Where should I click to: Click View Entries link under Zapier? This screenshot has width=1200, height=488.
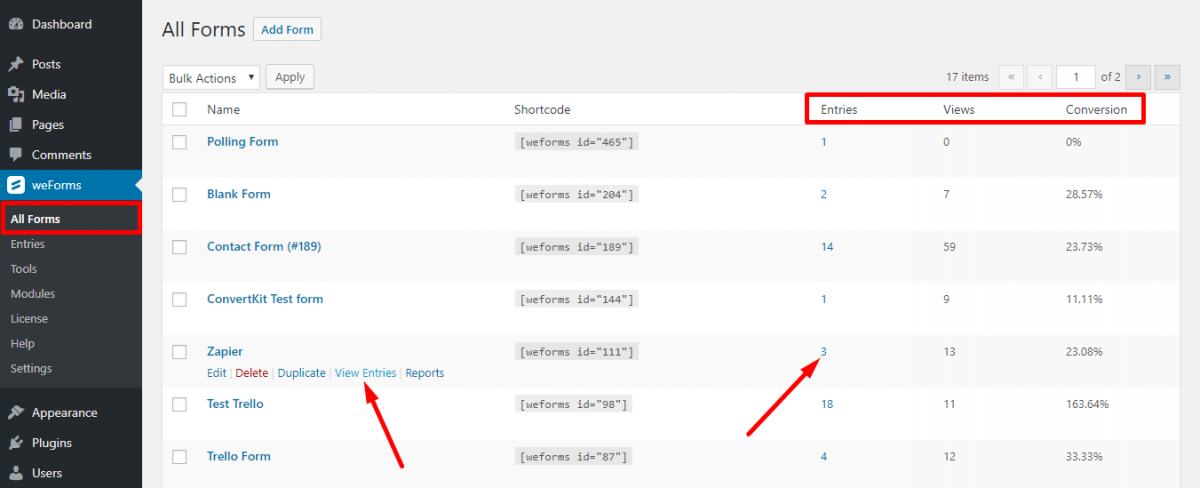[x=365, y=373]
